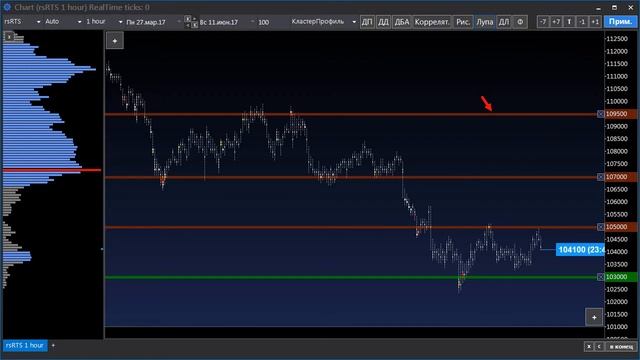The image size is (640, 360).
Task: Click the blue Прим. apply button
Action: [x=620, y=22]
